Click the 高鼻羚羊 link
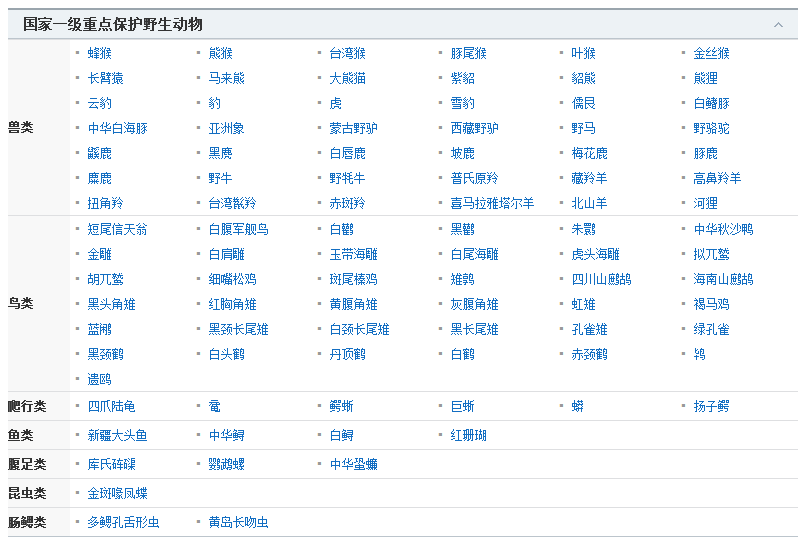Screen dimensions: 811x546 pos(717,178)
